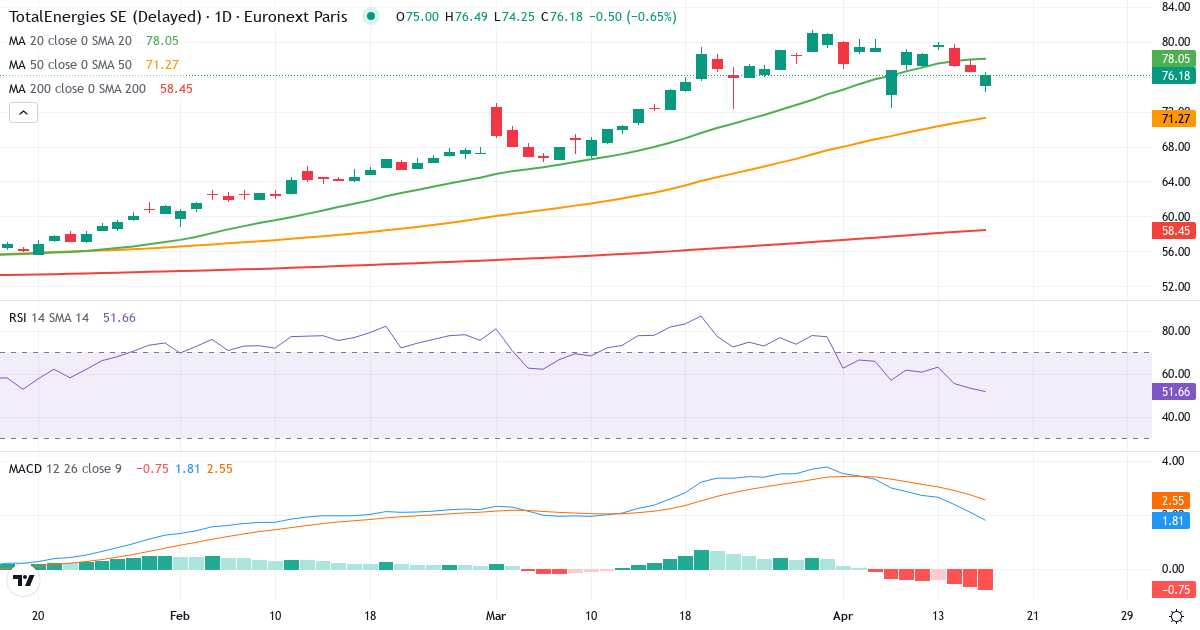The height and width of the screenshot is (630, 1200).
Task: Click the Mar label on time axis
Action: tap(497, 616)
